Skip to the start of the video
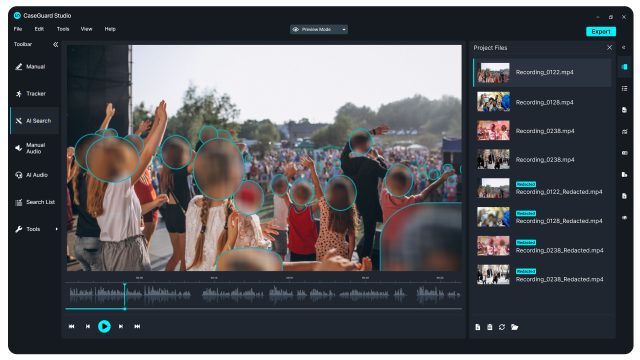The image size is (640, 360). coord(71,326)
